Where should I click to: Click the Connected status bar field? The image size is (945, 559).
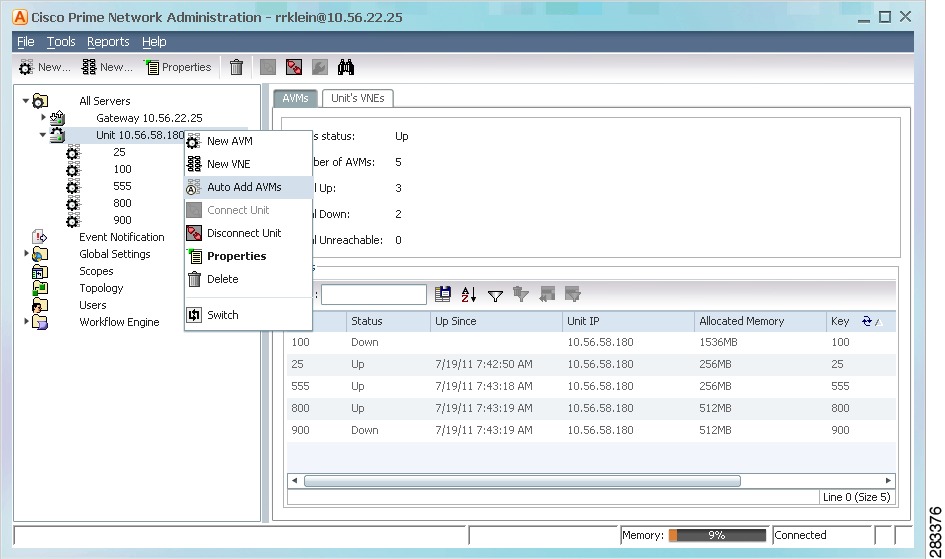pyautogui.click(x=822, y=535)
